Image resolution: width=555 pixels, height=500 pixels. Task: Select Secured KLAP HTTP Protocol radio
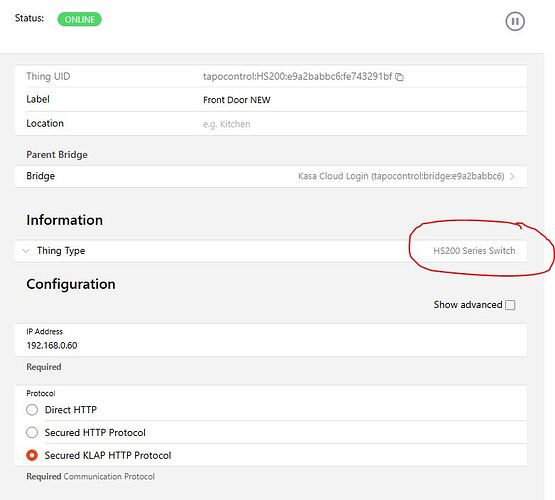click(x=32, y=455)
